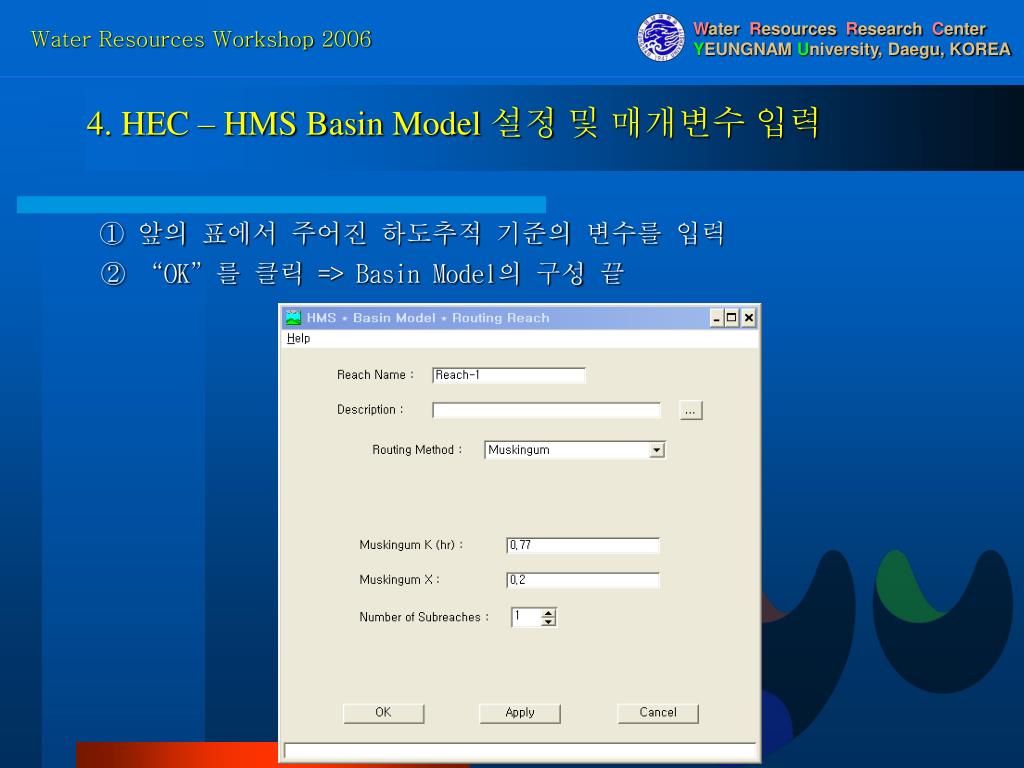Edit the Reach Name field
Screen dimensions: 1024x768
coord(509,375)
